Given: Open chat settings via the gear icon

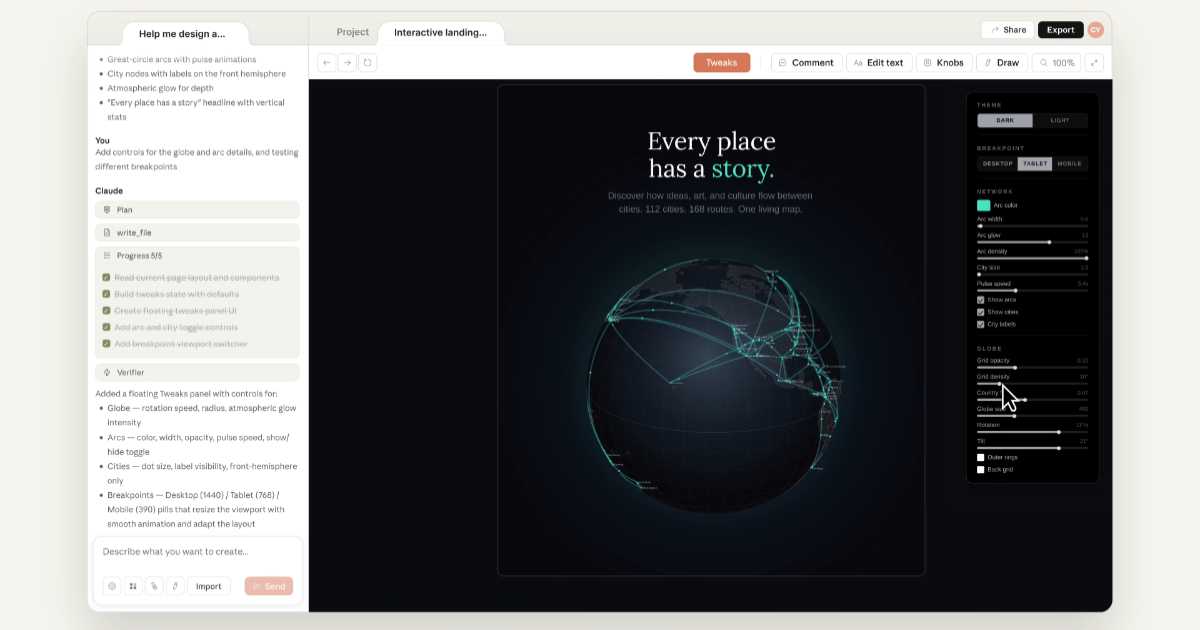Looking at the screenshot, I should click(x=112, y=586).
